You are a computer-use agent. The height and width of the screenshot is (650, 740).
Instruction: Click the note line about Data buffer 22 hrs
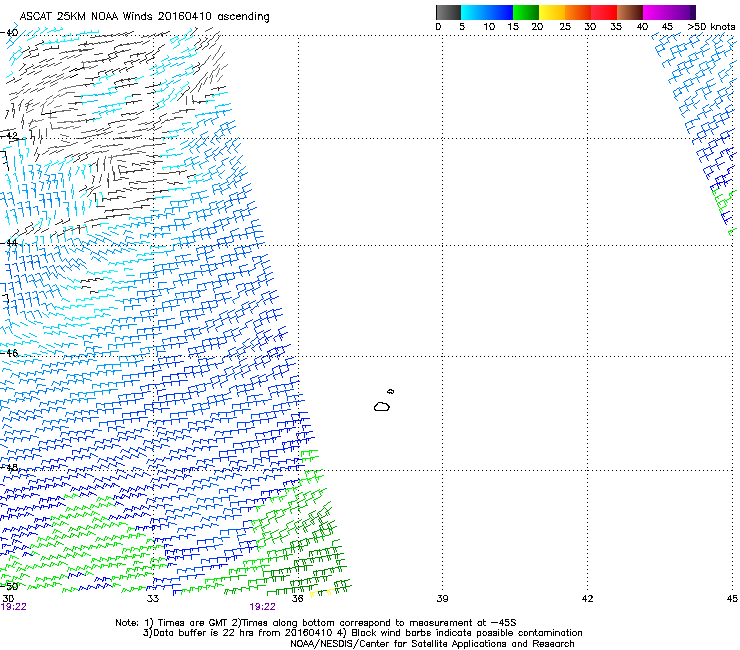362,633
